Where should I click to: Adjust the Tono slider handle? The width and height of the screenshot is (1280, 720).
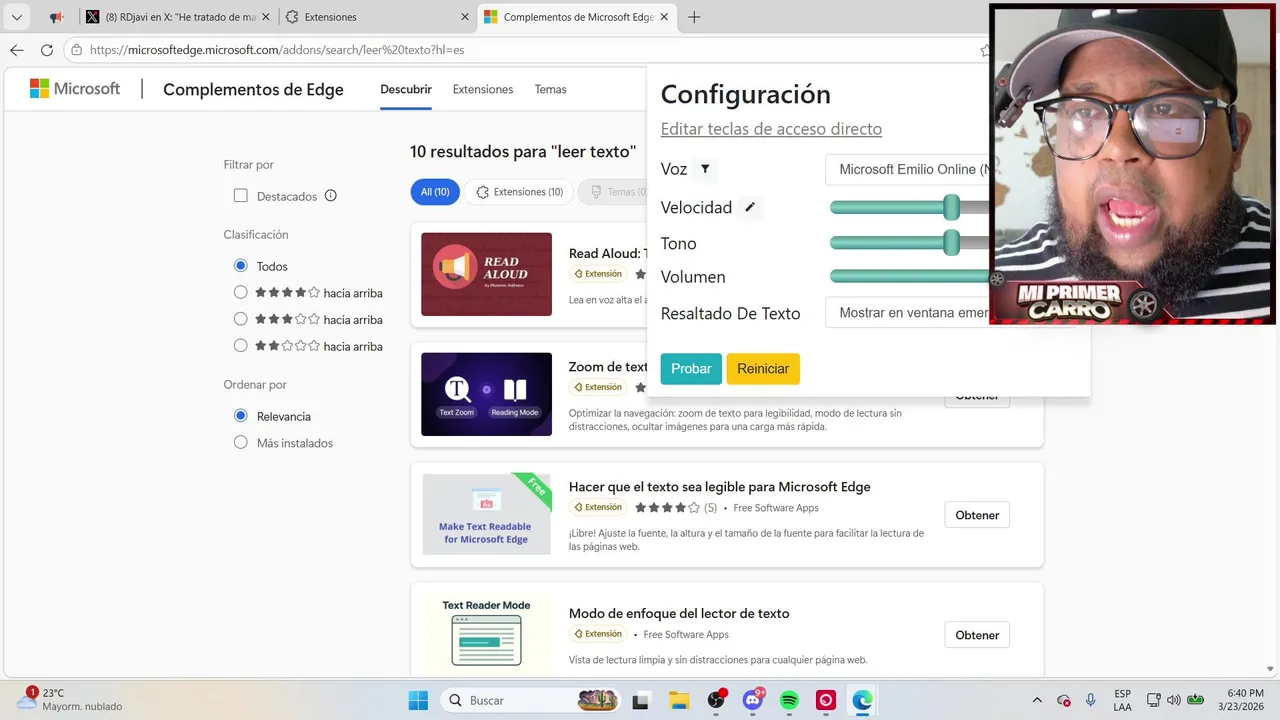952,243
